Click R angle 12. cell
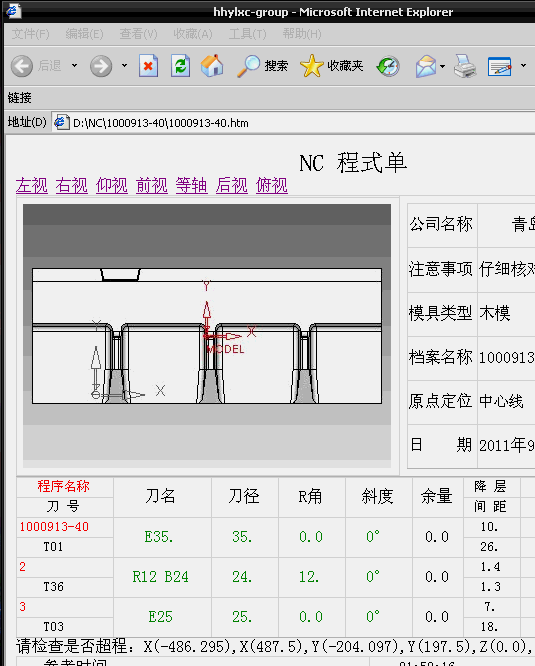Screen dimensions: 535x666 311,577
